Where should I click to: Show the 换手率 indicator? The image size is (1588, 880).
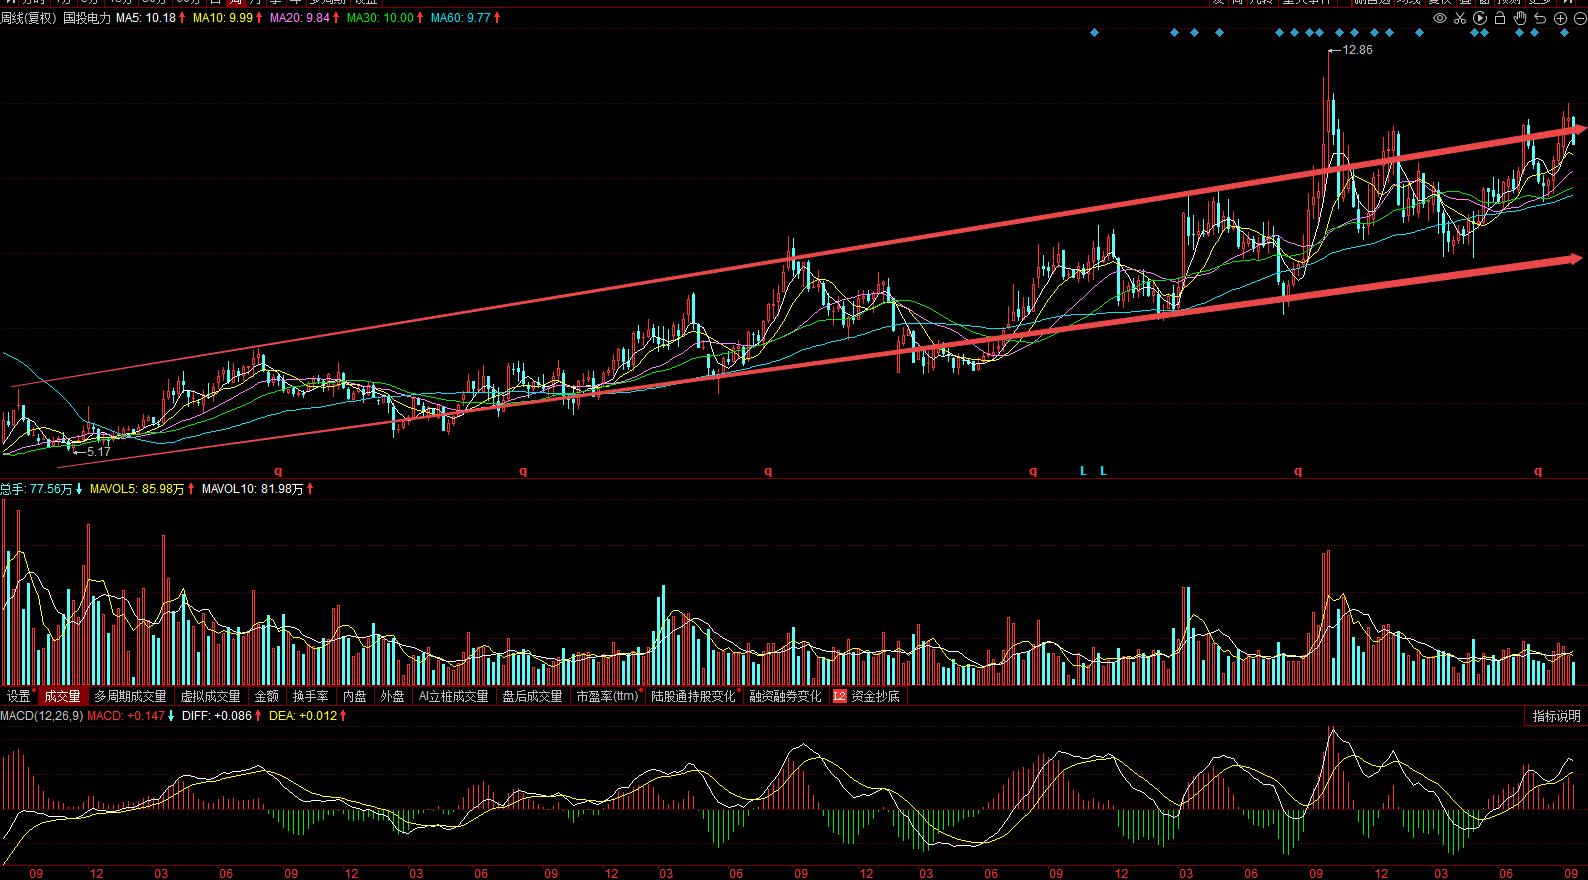click(310, 696)
